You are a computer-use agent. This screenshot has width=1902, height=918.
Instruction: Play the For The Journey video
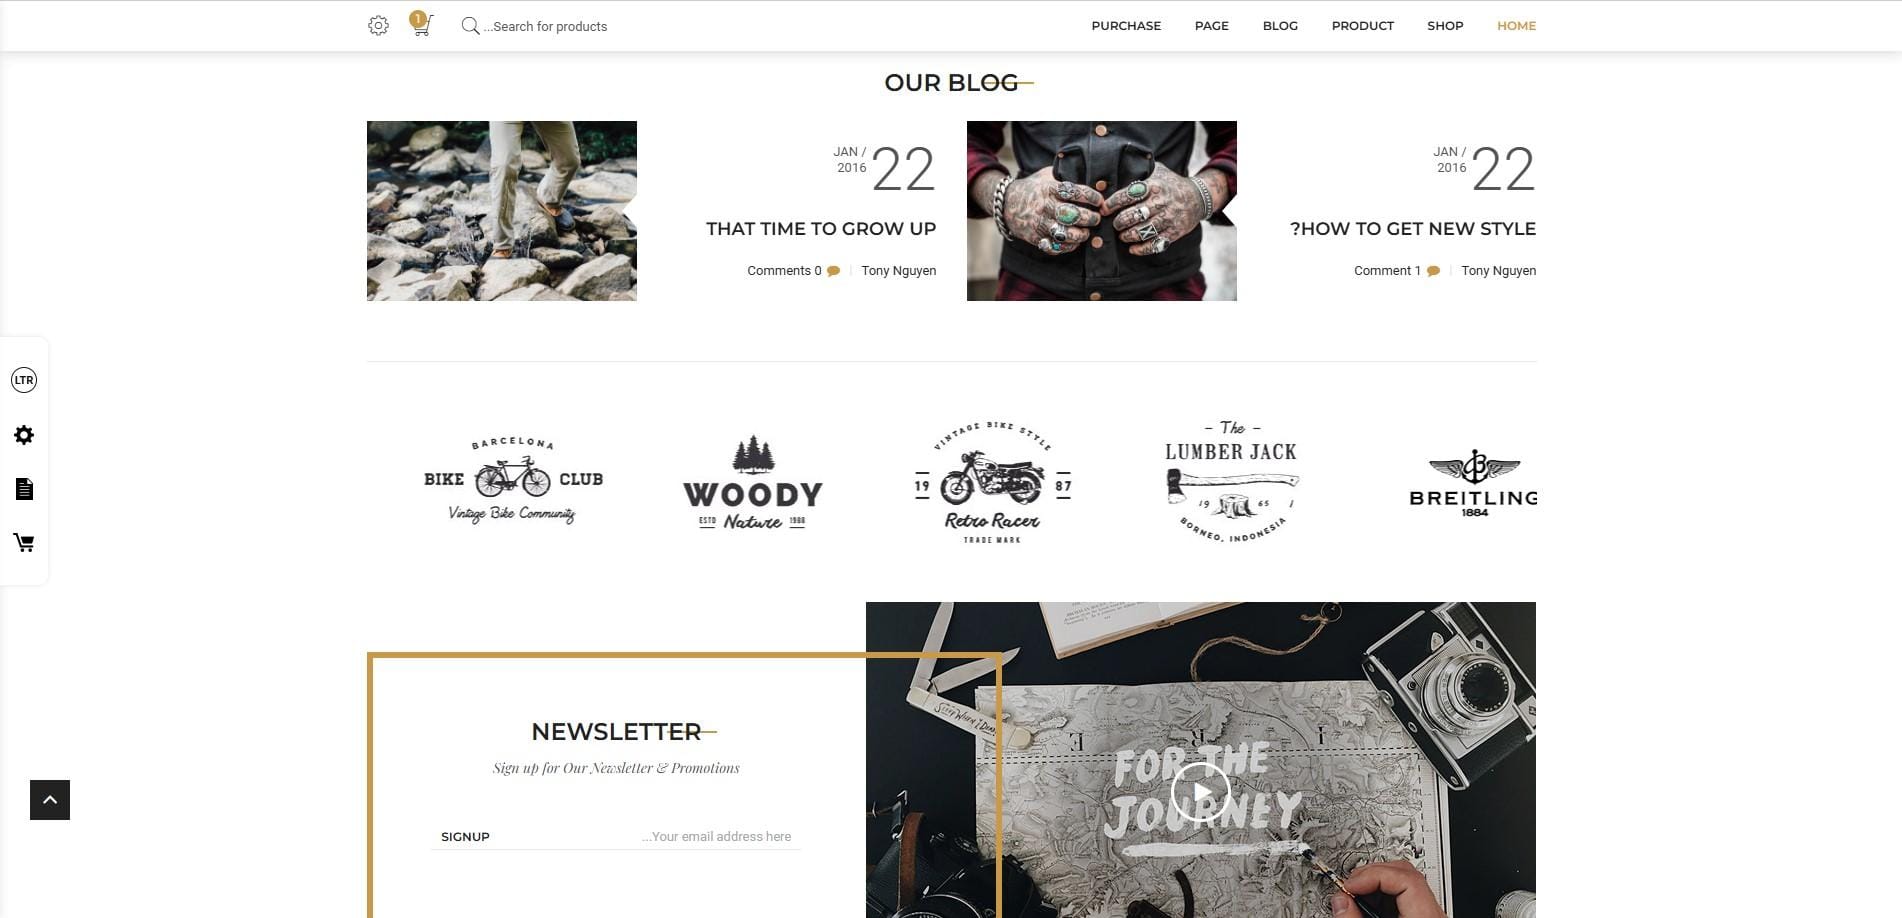pyautogui.click(x=1200, y=792)
